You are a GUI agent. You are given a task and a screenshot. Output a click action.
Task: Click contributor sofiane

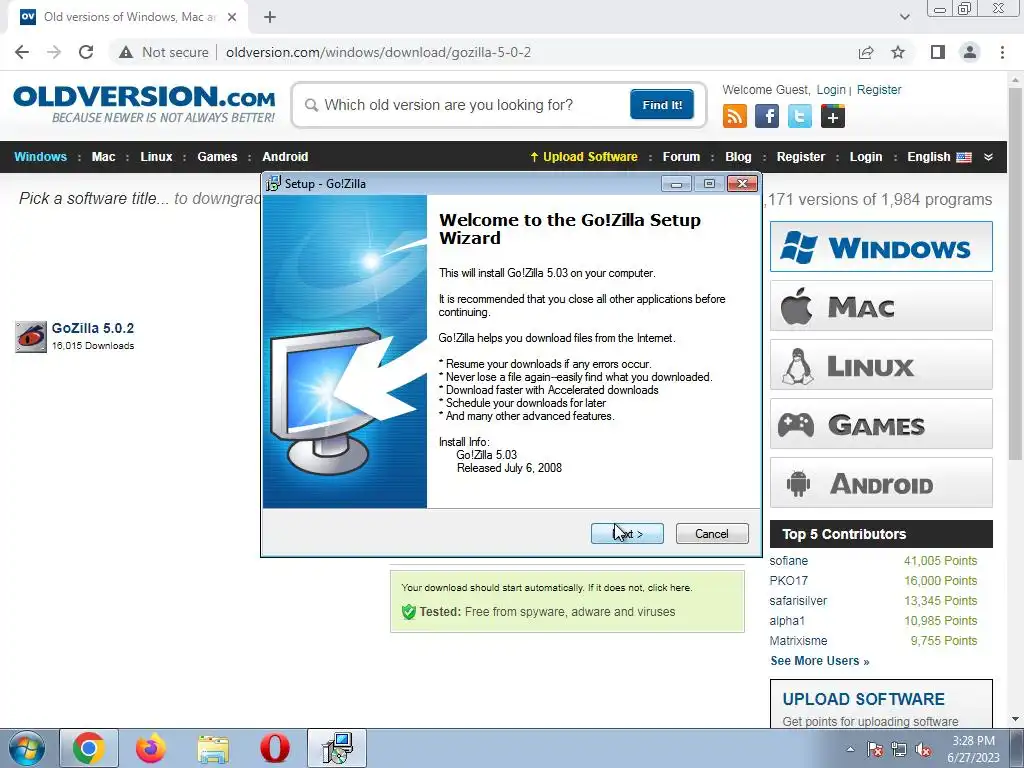coord(788,560)
